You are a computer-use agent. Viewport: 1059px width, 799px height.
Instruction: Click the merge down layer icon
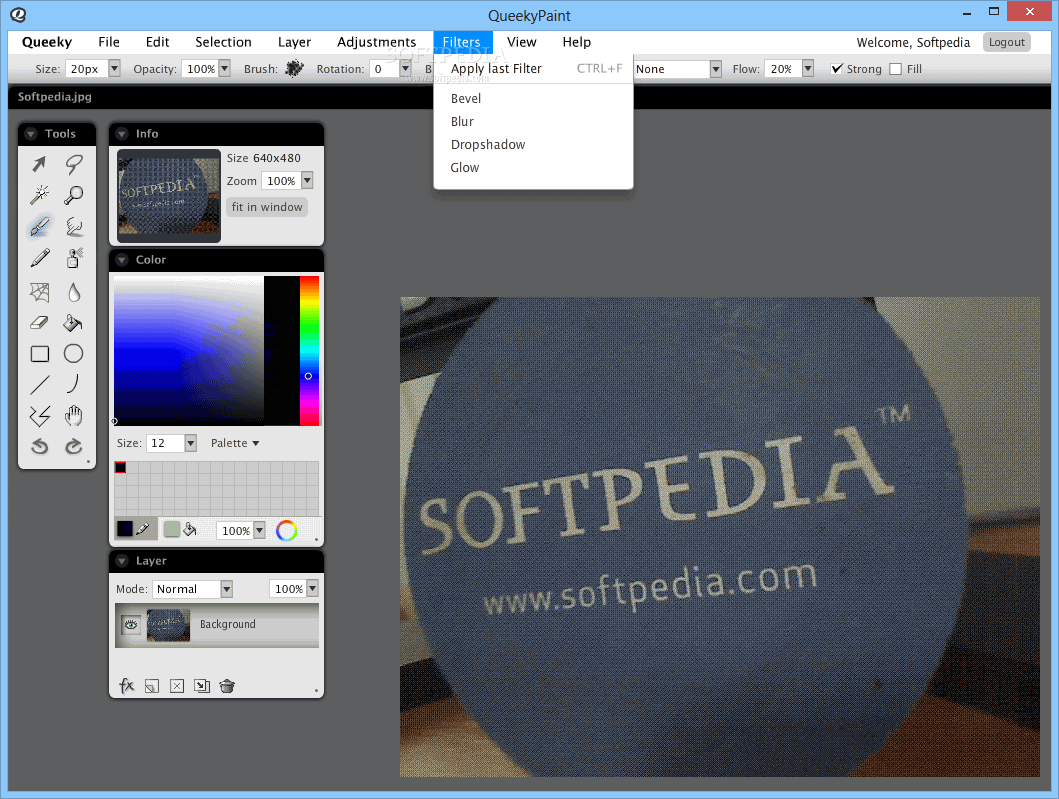[202, 686]
